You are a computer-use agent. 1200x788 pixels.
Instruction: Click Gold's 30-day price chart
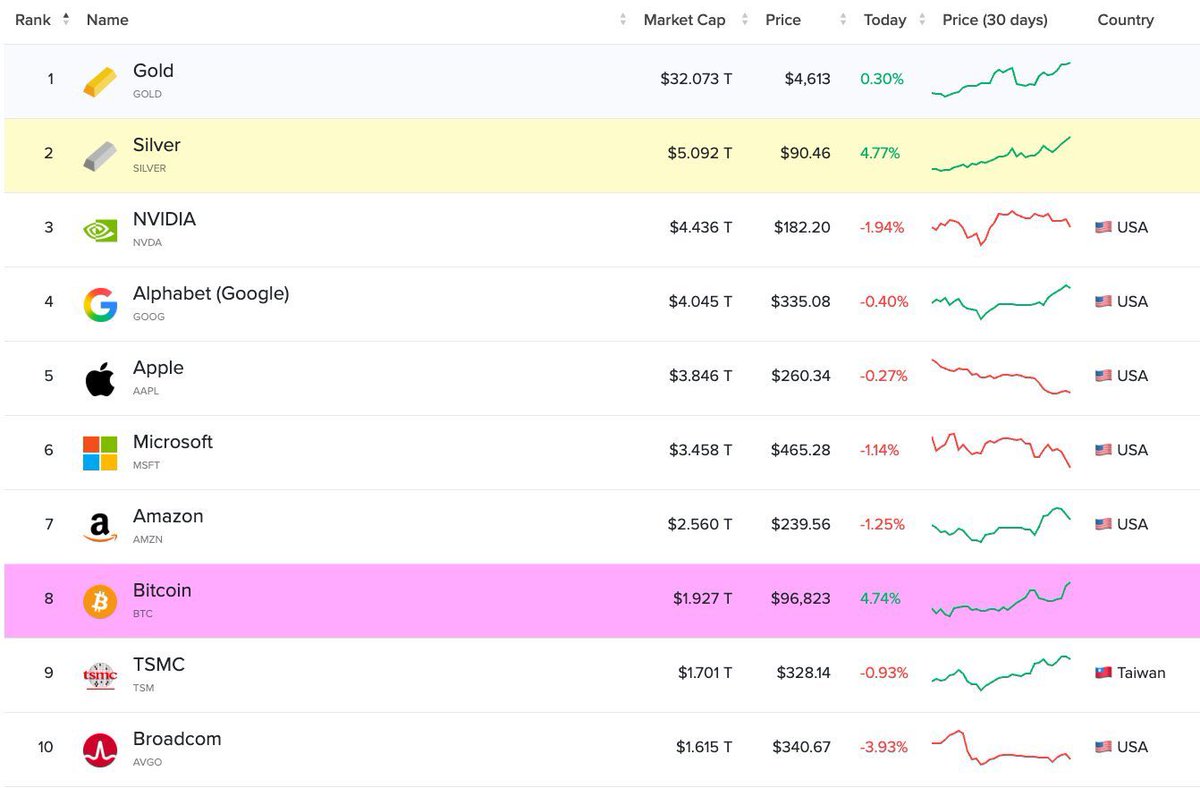pyautogui.click(x=1000, y=79)
